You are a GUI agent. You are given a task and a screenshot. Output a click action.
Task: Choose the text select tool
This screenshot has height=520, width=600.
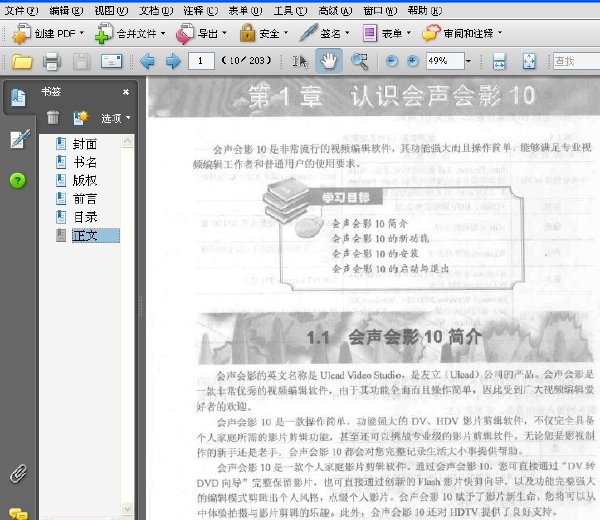pyautogui.click(x=300, y=61)
